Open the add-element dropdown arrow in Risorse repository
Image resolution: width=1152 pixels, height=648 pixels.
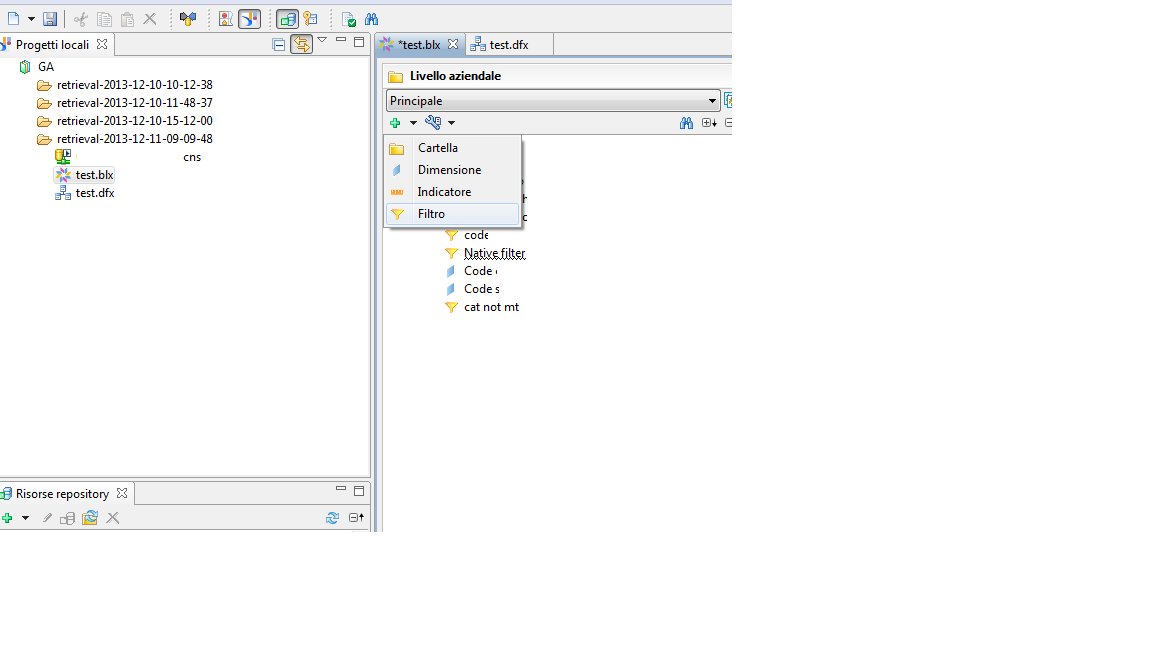pyautogui.click(x=23, y=518)
